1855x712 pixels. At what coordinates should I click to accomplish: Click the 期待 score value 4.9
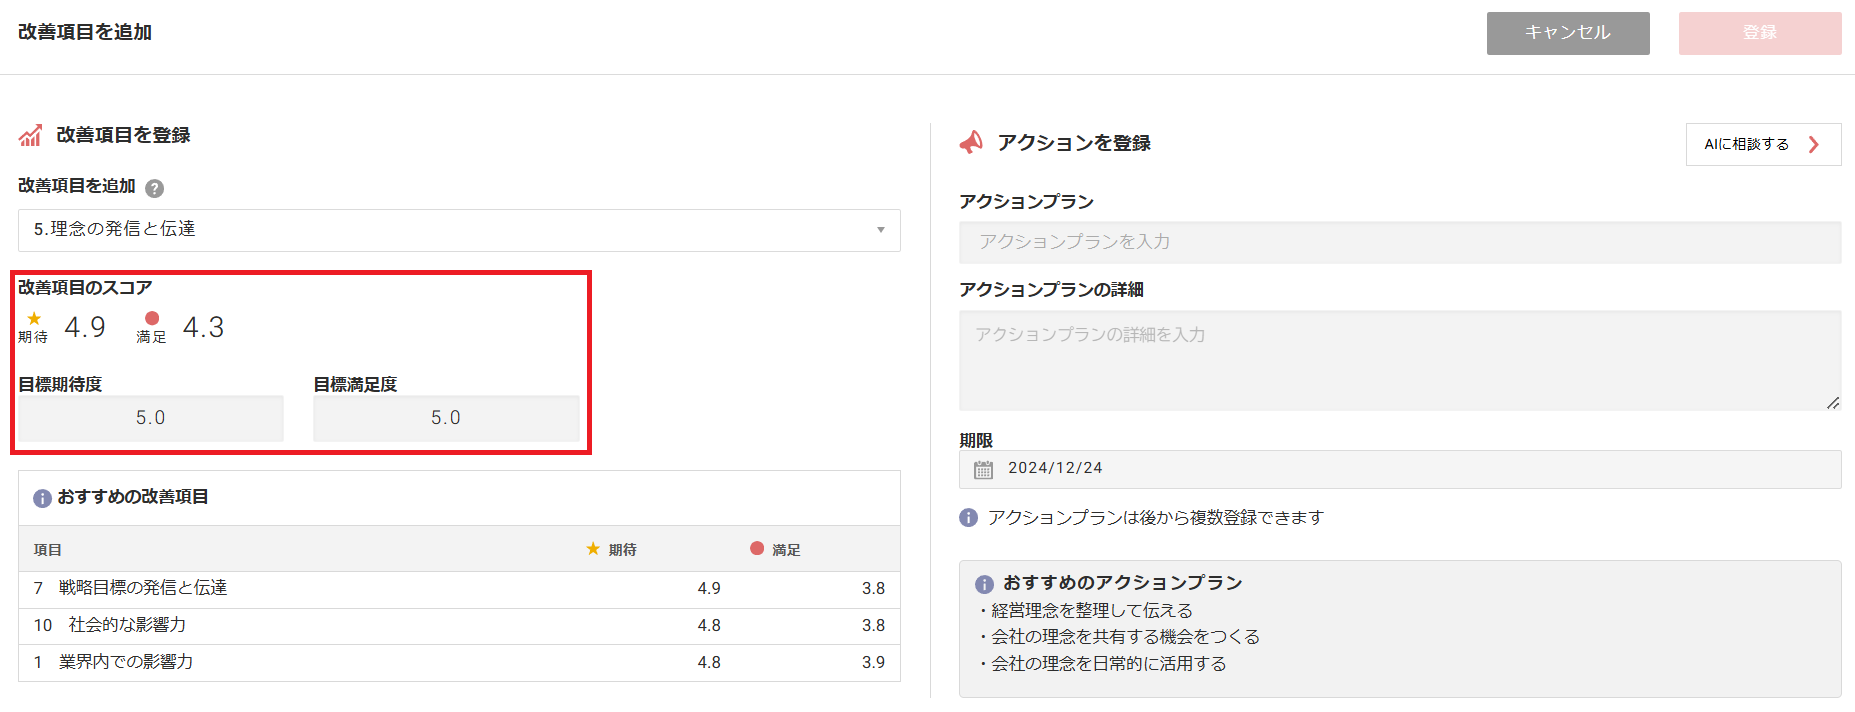click(x=85, y=328)
